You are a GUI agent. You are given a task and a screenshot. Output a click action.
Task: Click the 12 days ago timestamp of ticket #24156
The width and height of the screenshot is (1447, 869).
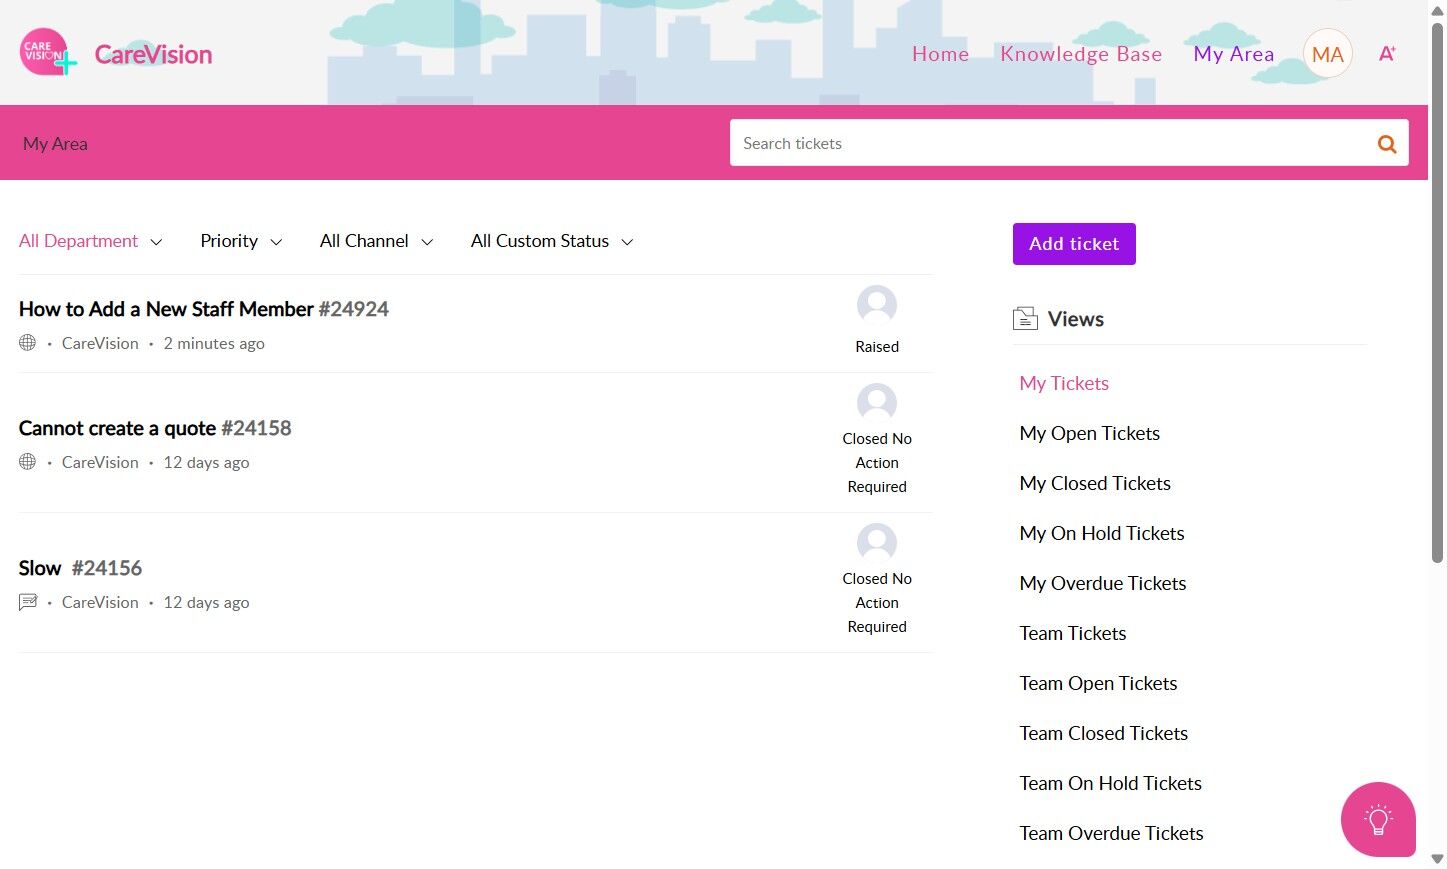pyautogui.click(x=206, y=602)
